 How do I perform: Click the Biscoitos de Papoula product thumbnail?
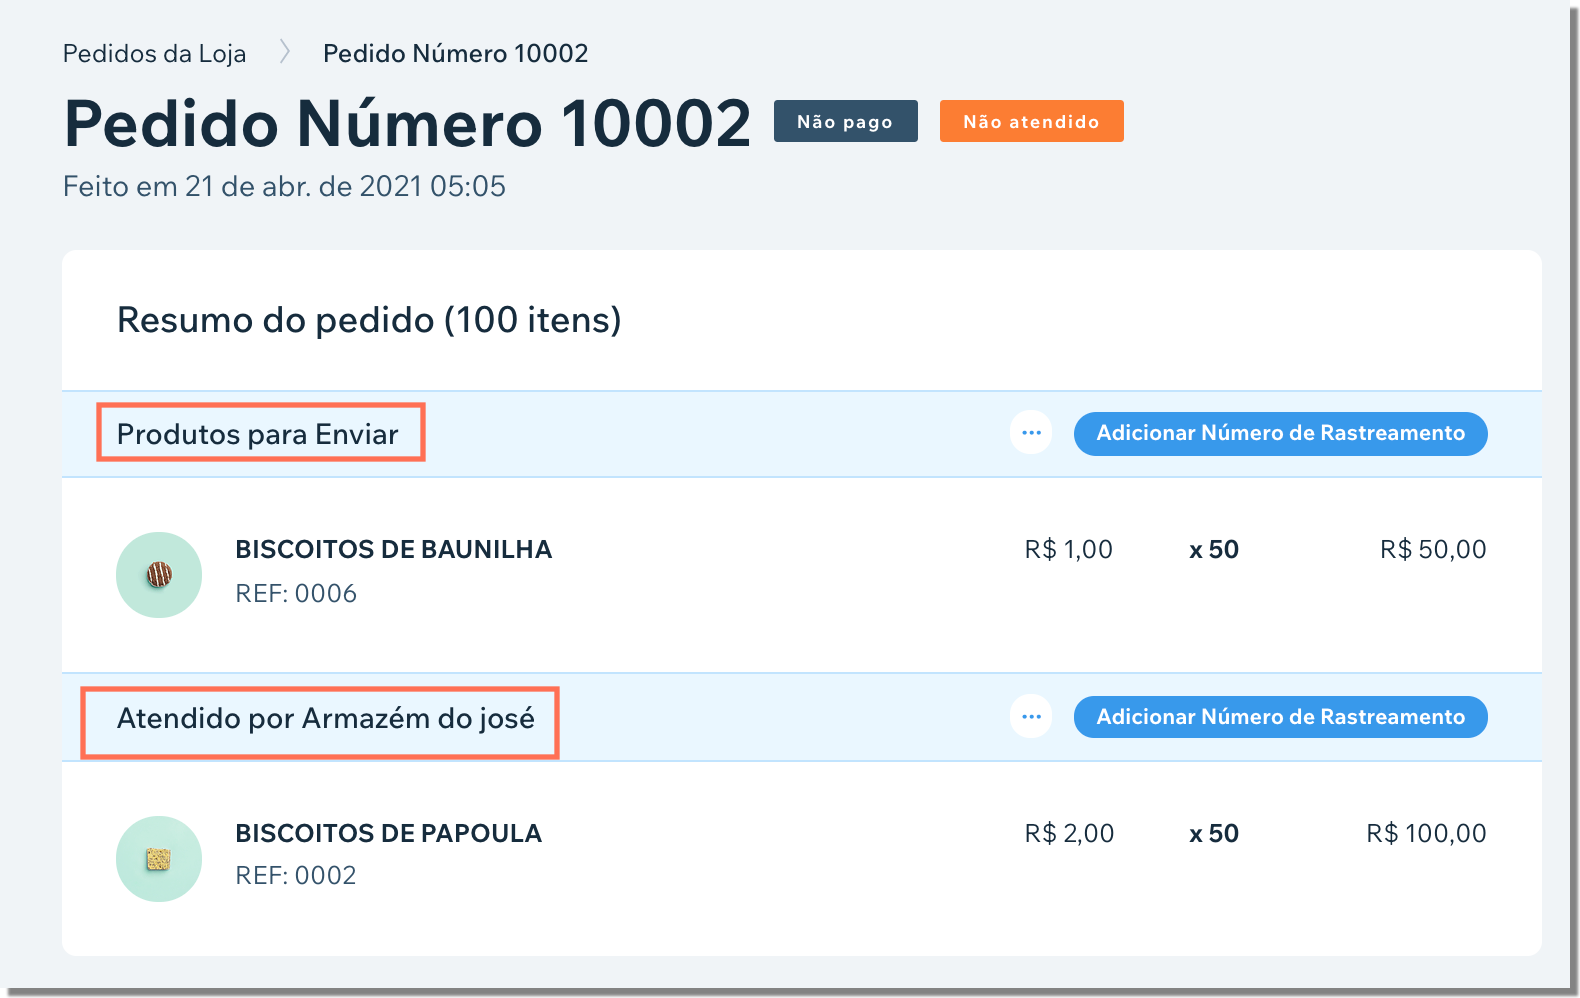tap(159, 859)
